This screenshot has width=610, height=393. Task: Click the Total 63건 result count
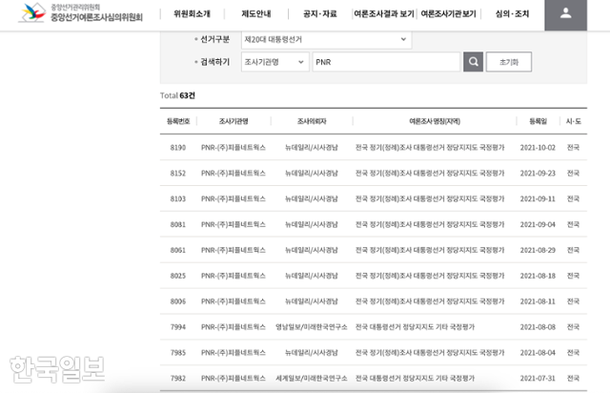point(177,95)
